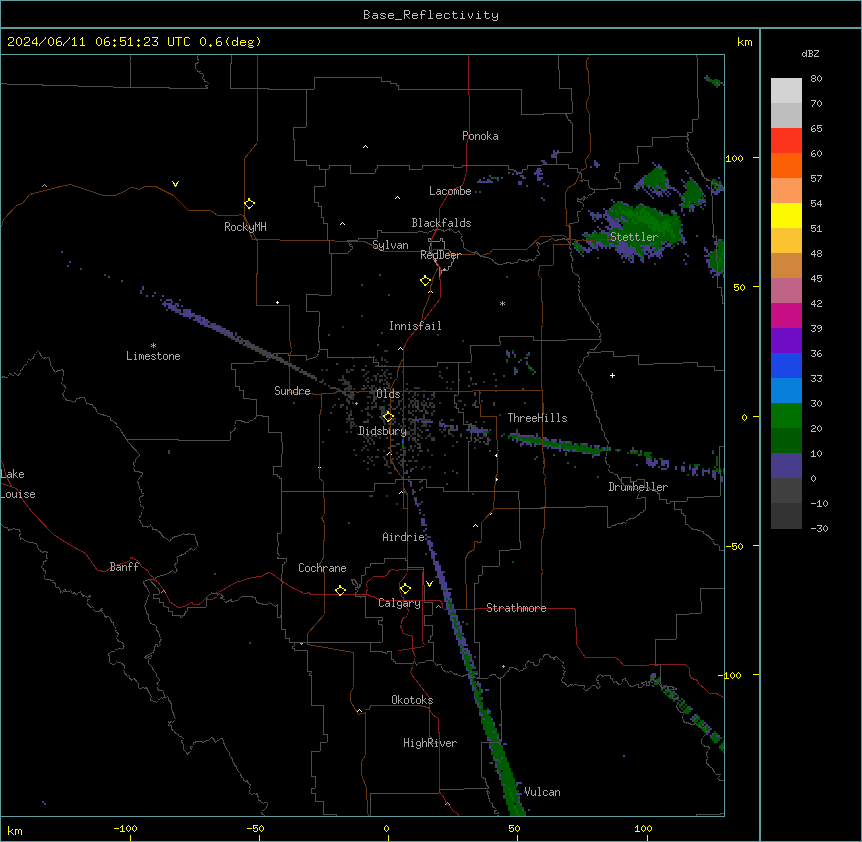Image resolution: width=862 pixels, height=842 pixels.
Task: Click yellow diamond marker above Calgary
Action: click(x=405, y=589)
